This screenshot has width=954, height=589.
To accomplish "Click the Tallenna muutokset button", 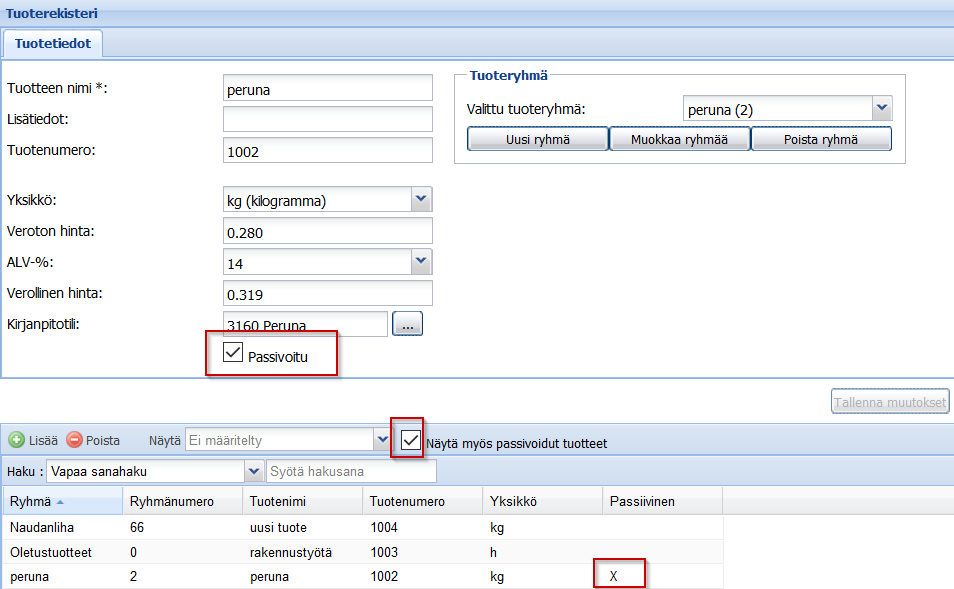I will [x=889, y=402].
